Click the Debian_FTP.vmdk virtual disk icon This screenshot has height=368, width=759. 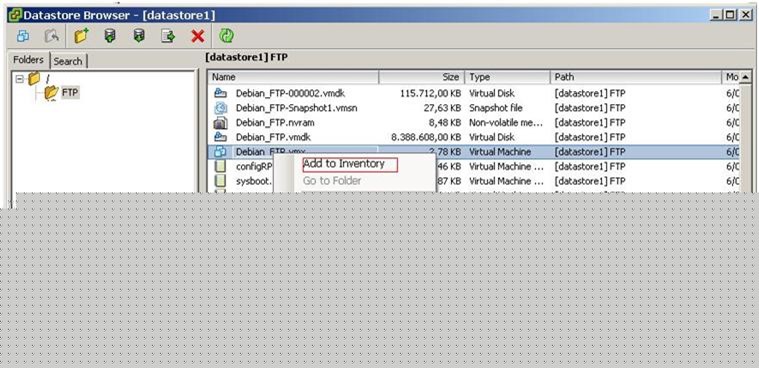click(x=220, y=137)
